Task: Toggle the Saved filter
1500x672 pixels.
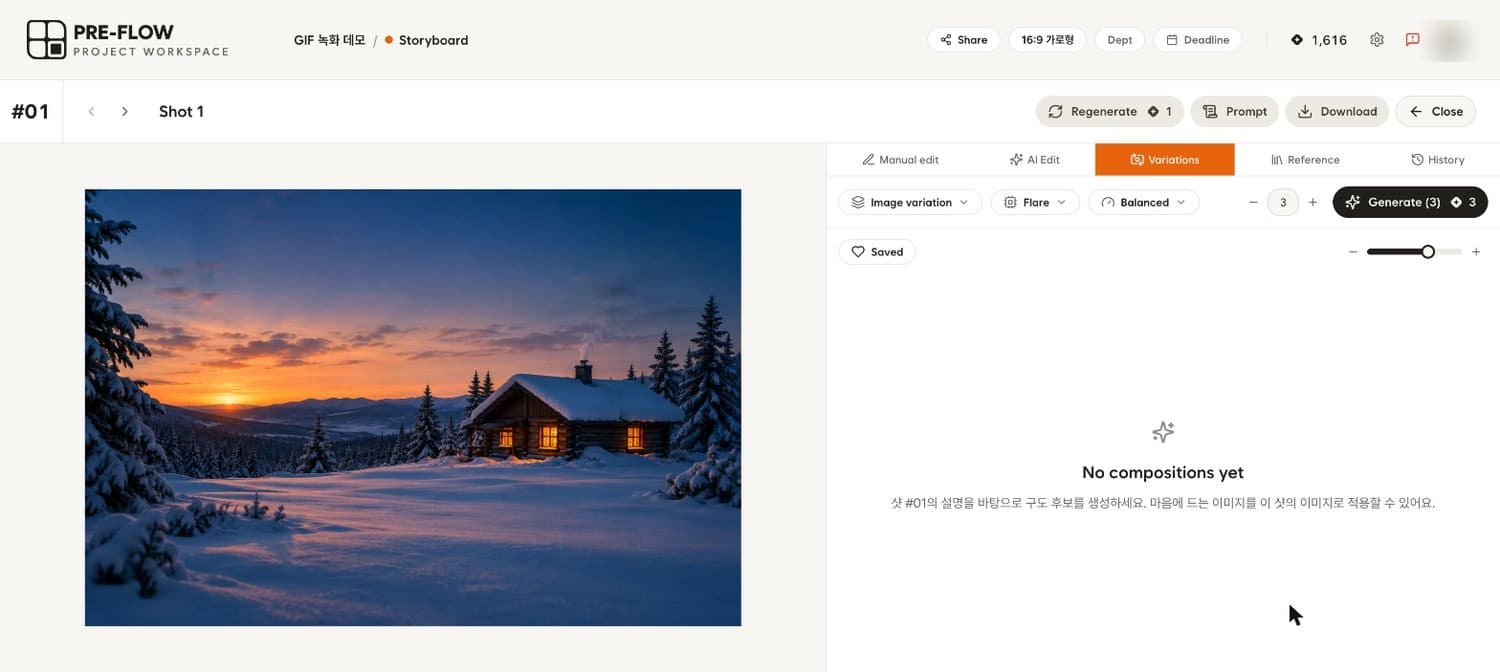Action: [x=877, y=252]
